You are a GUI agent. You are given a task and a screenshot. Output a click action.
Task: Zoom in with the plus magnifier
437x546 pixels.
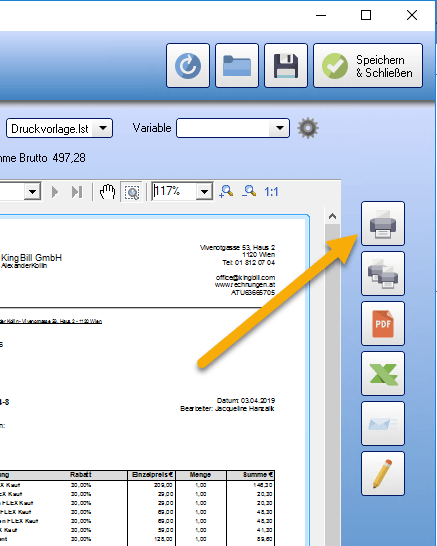226,192
